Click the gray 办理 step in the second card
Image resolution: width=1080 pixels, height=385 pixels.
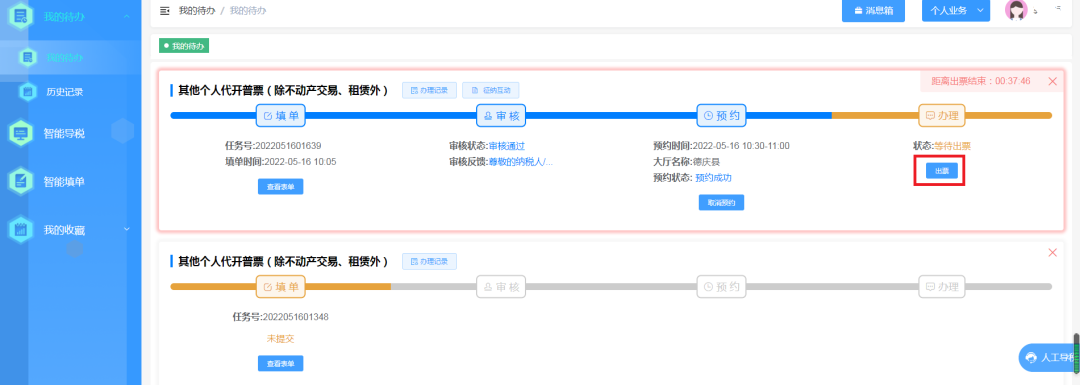click(942, 287)
